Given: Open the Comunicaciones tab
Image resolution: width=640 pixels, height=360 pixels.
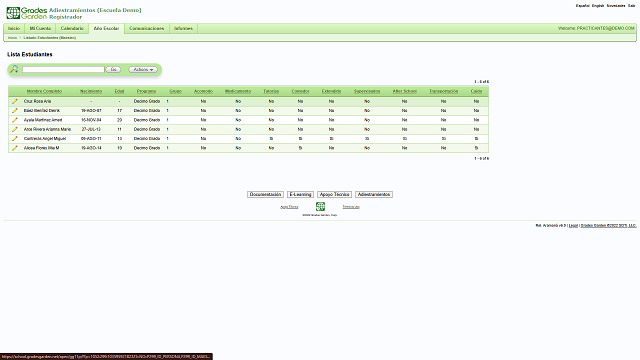Looking at the screenshot, I should pyautogui.click(x=147, y=29).
